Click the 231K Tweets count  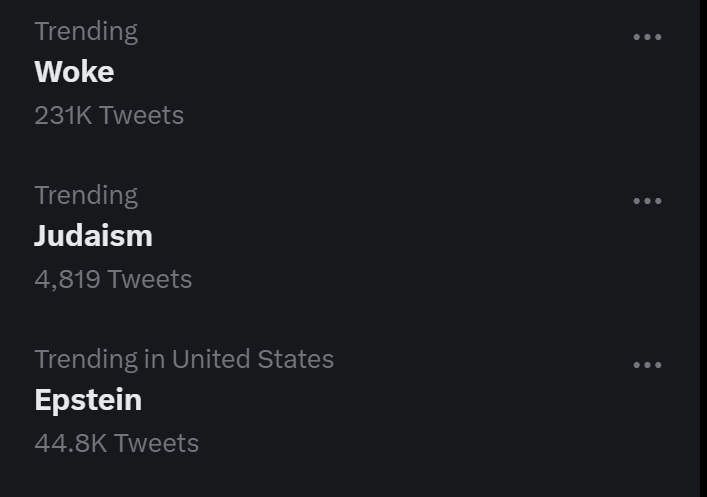click(x=109, y=115)
